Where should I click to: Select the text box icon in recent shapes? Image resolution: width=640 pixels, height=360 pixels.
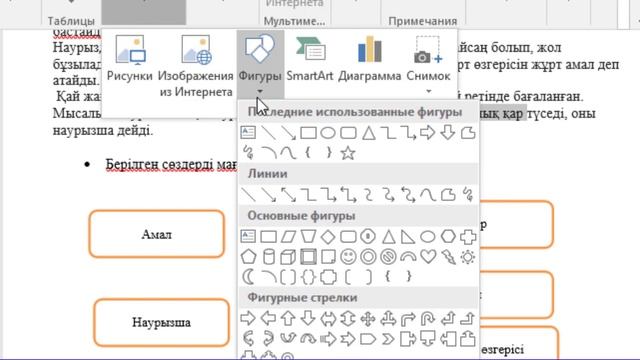point(248,133)
